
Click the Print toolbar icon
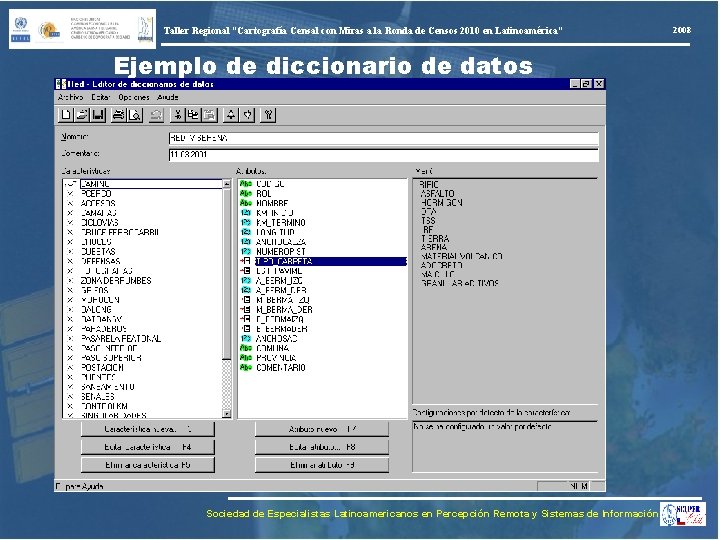point(118,115)
